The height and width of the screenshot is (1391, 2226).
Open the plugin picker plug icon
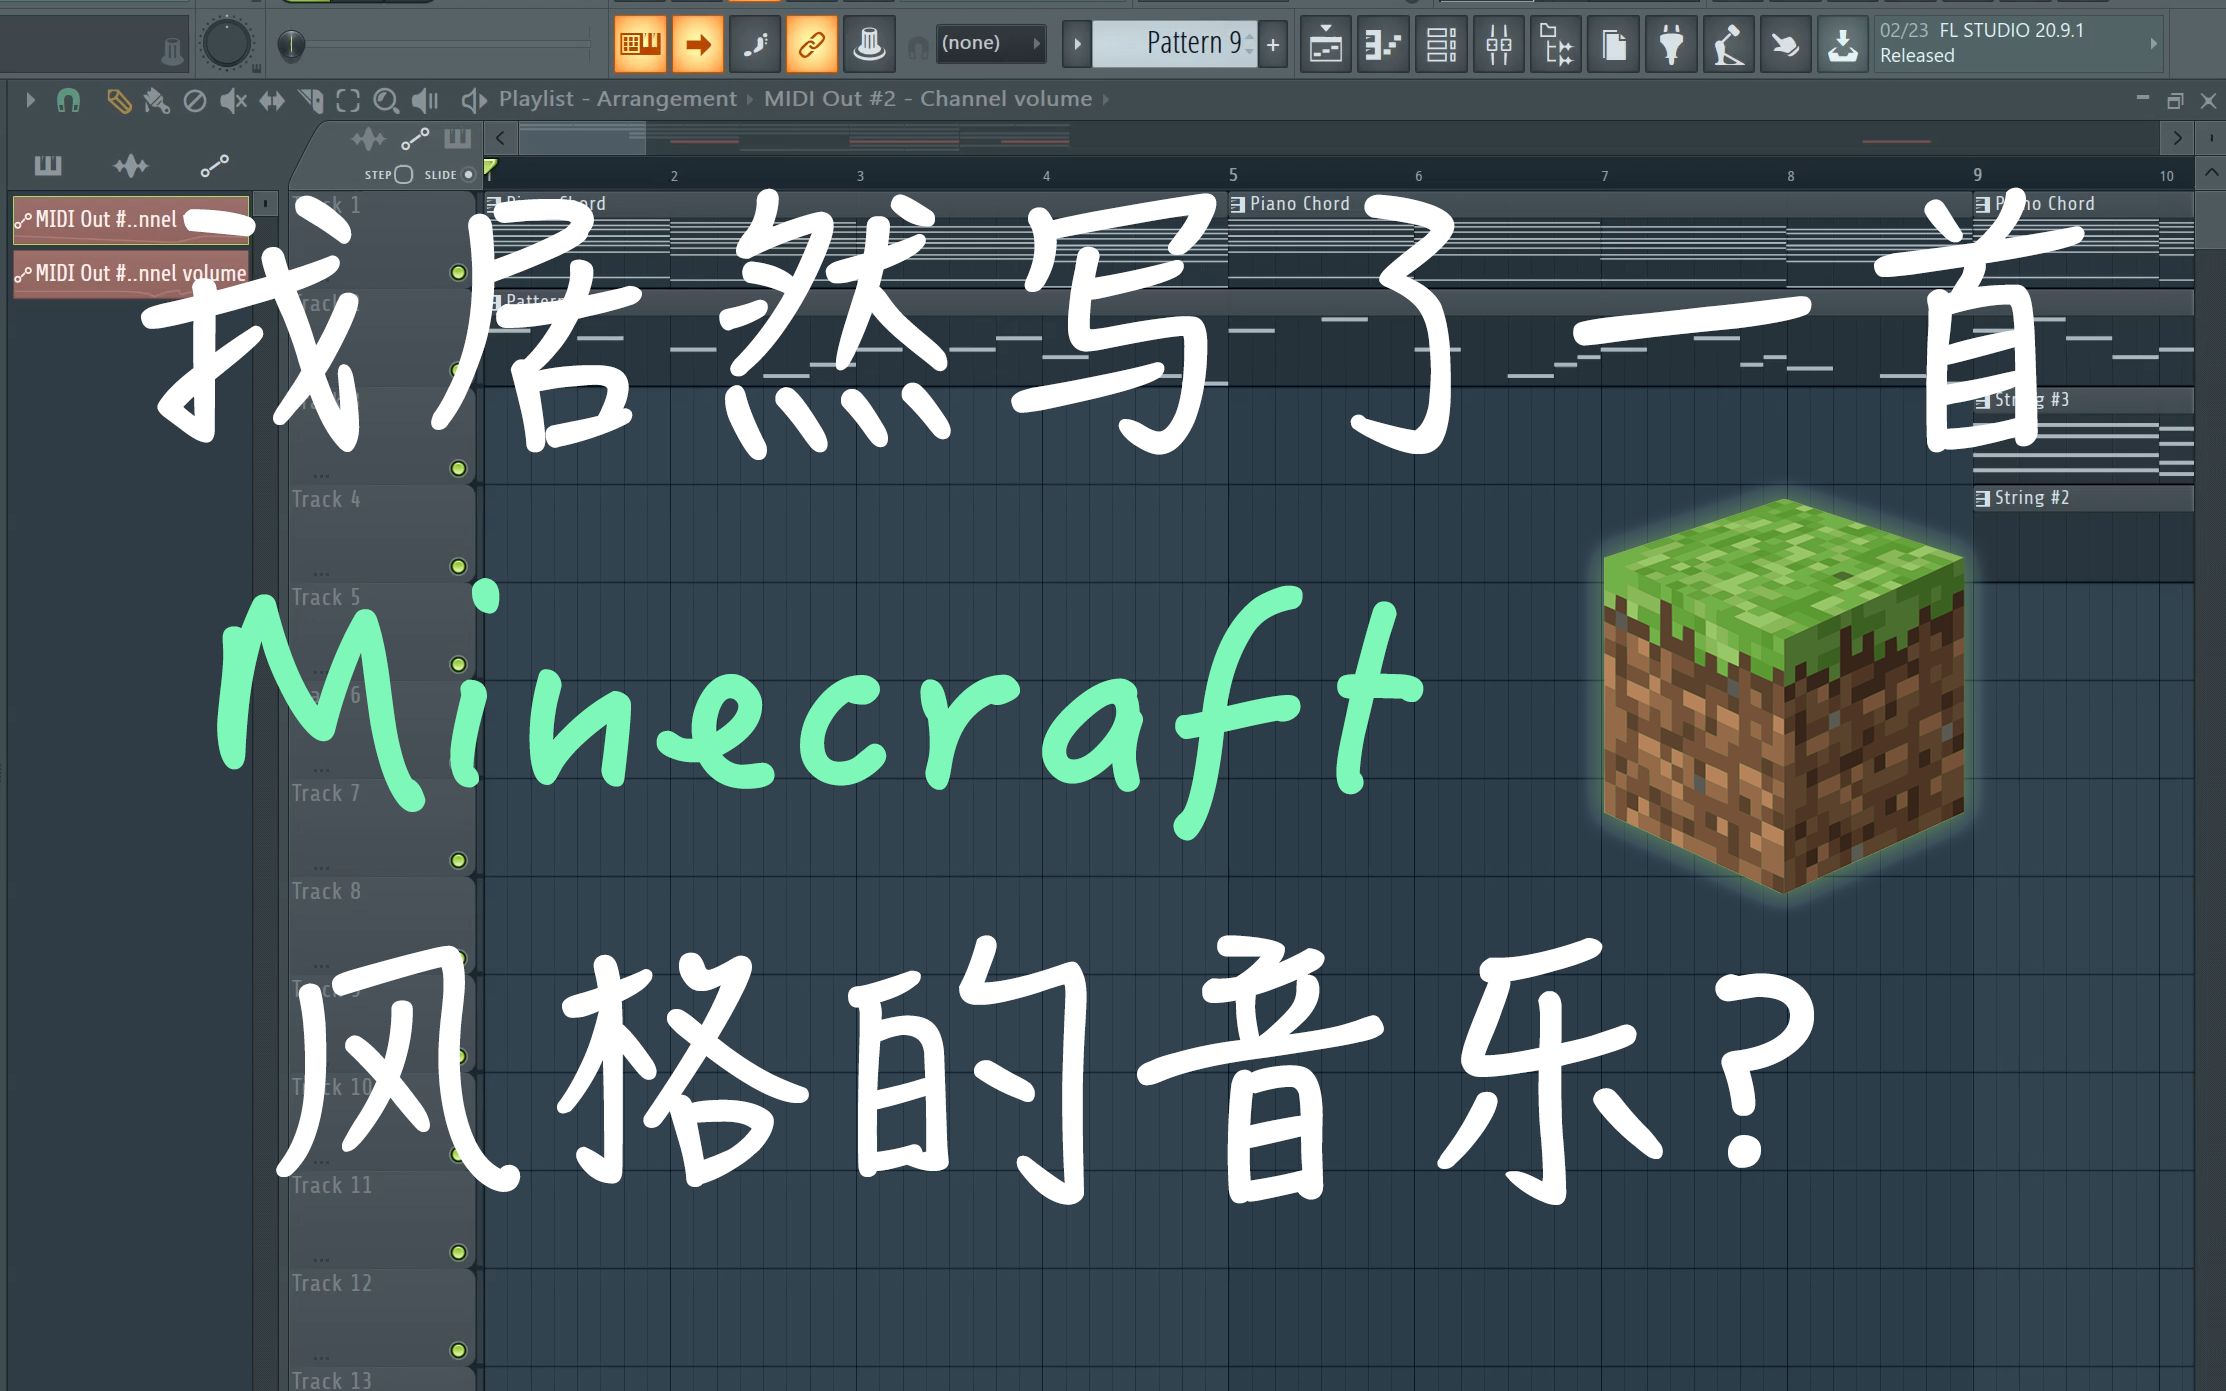pyautogui.click(x=1671, y=45)
